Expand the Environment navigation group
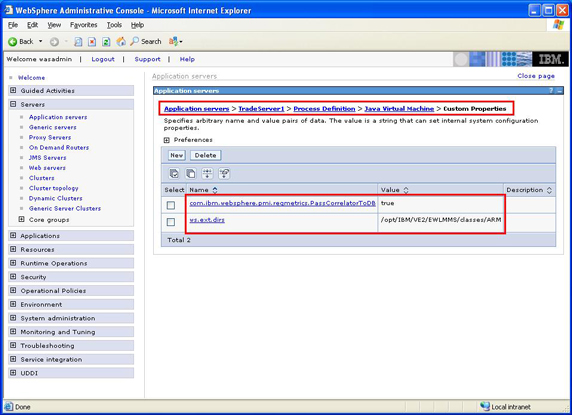 coord(13,304)
